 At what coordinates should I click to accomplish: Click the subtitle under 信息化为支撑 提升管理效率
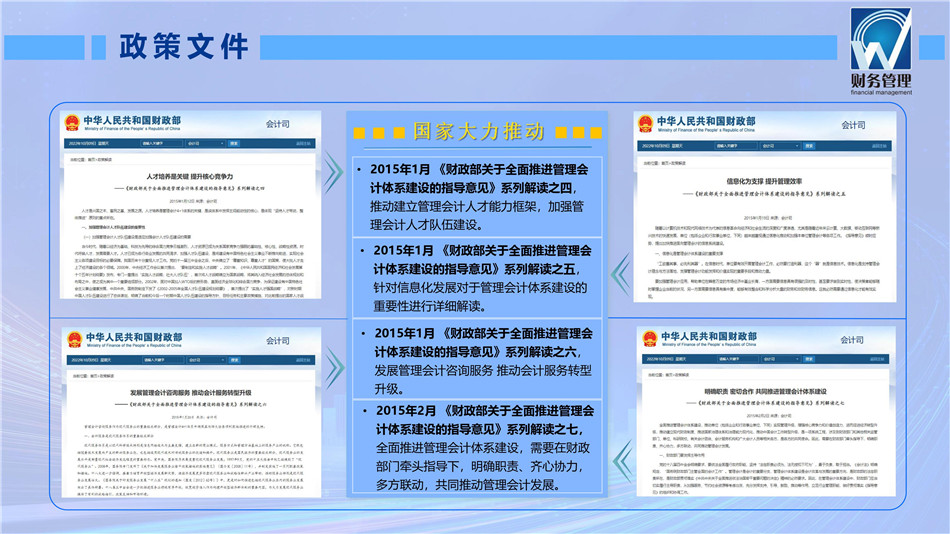point(764,194)
